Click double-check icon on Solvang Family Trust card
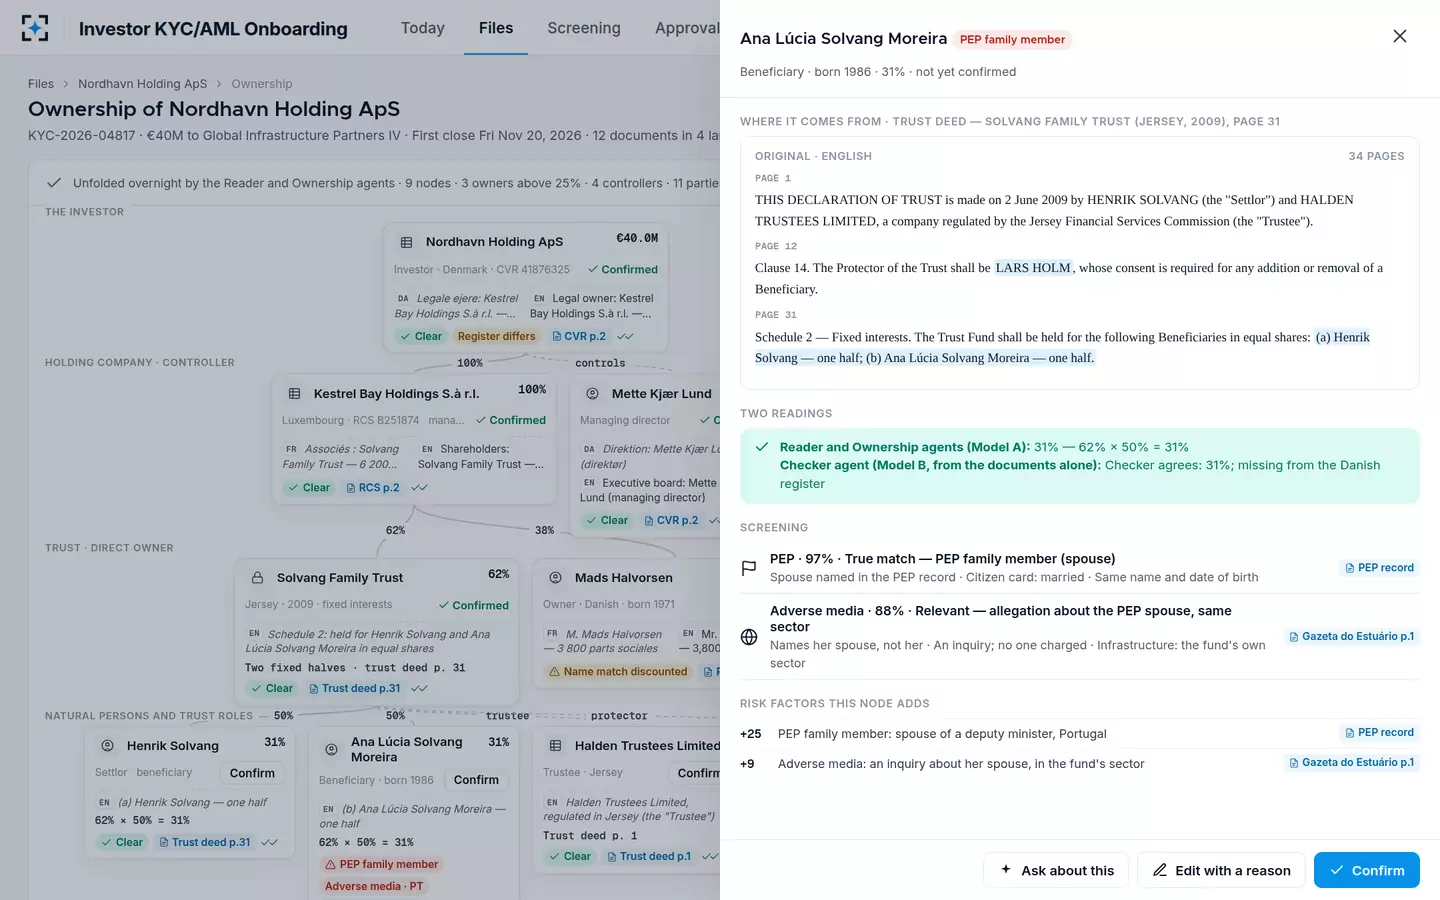The width and height of the screenshot is (1440, 900). click(419, 689)
